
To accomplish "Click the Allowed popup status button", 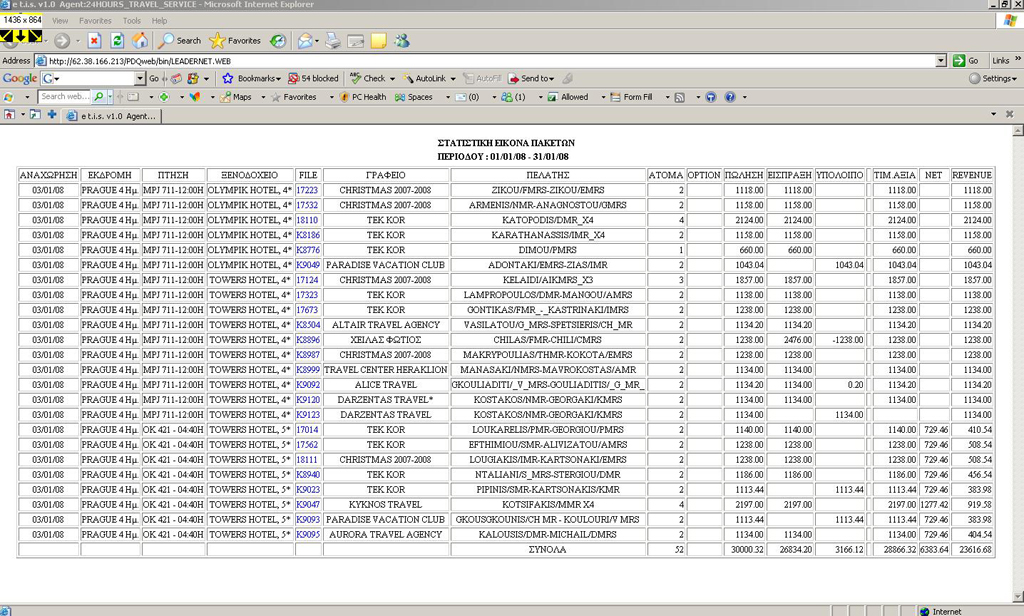I will click(568, 97).
